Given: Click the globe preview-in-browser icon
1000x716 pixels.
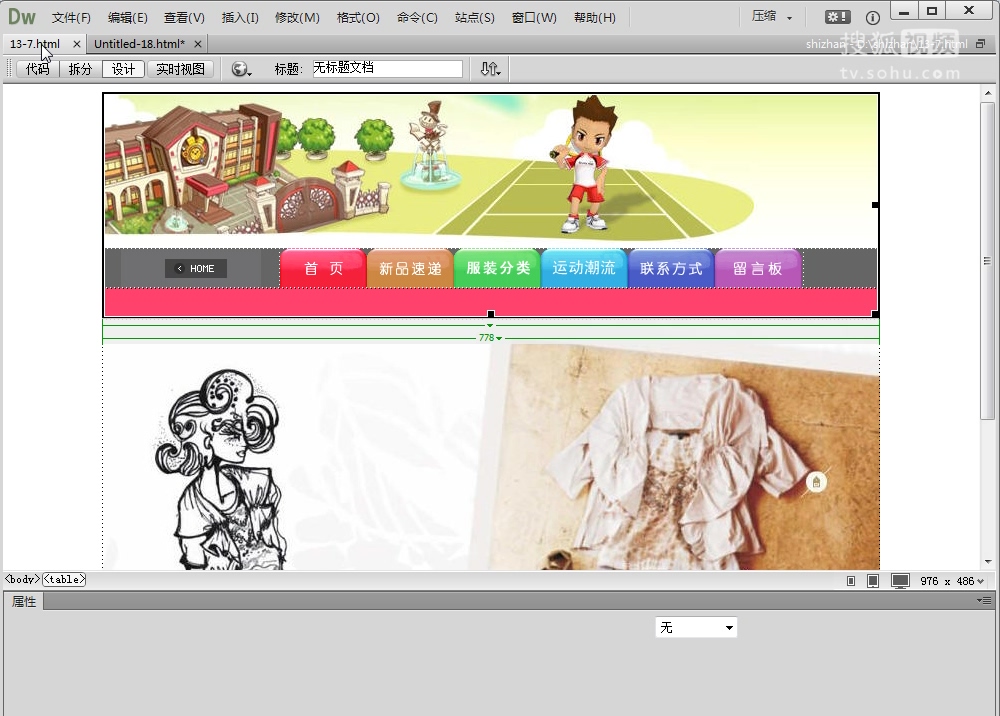Looking at the screenshot, I should click(240, 69).
